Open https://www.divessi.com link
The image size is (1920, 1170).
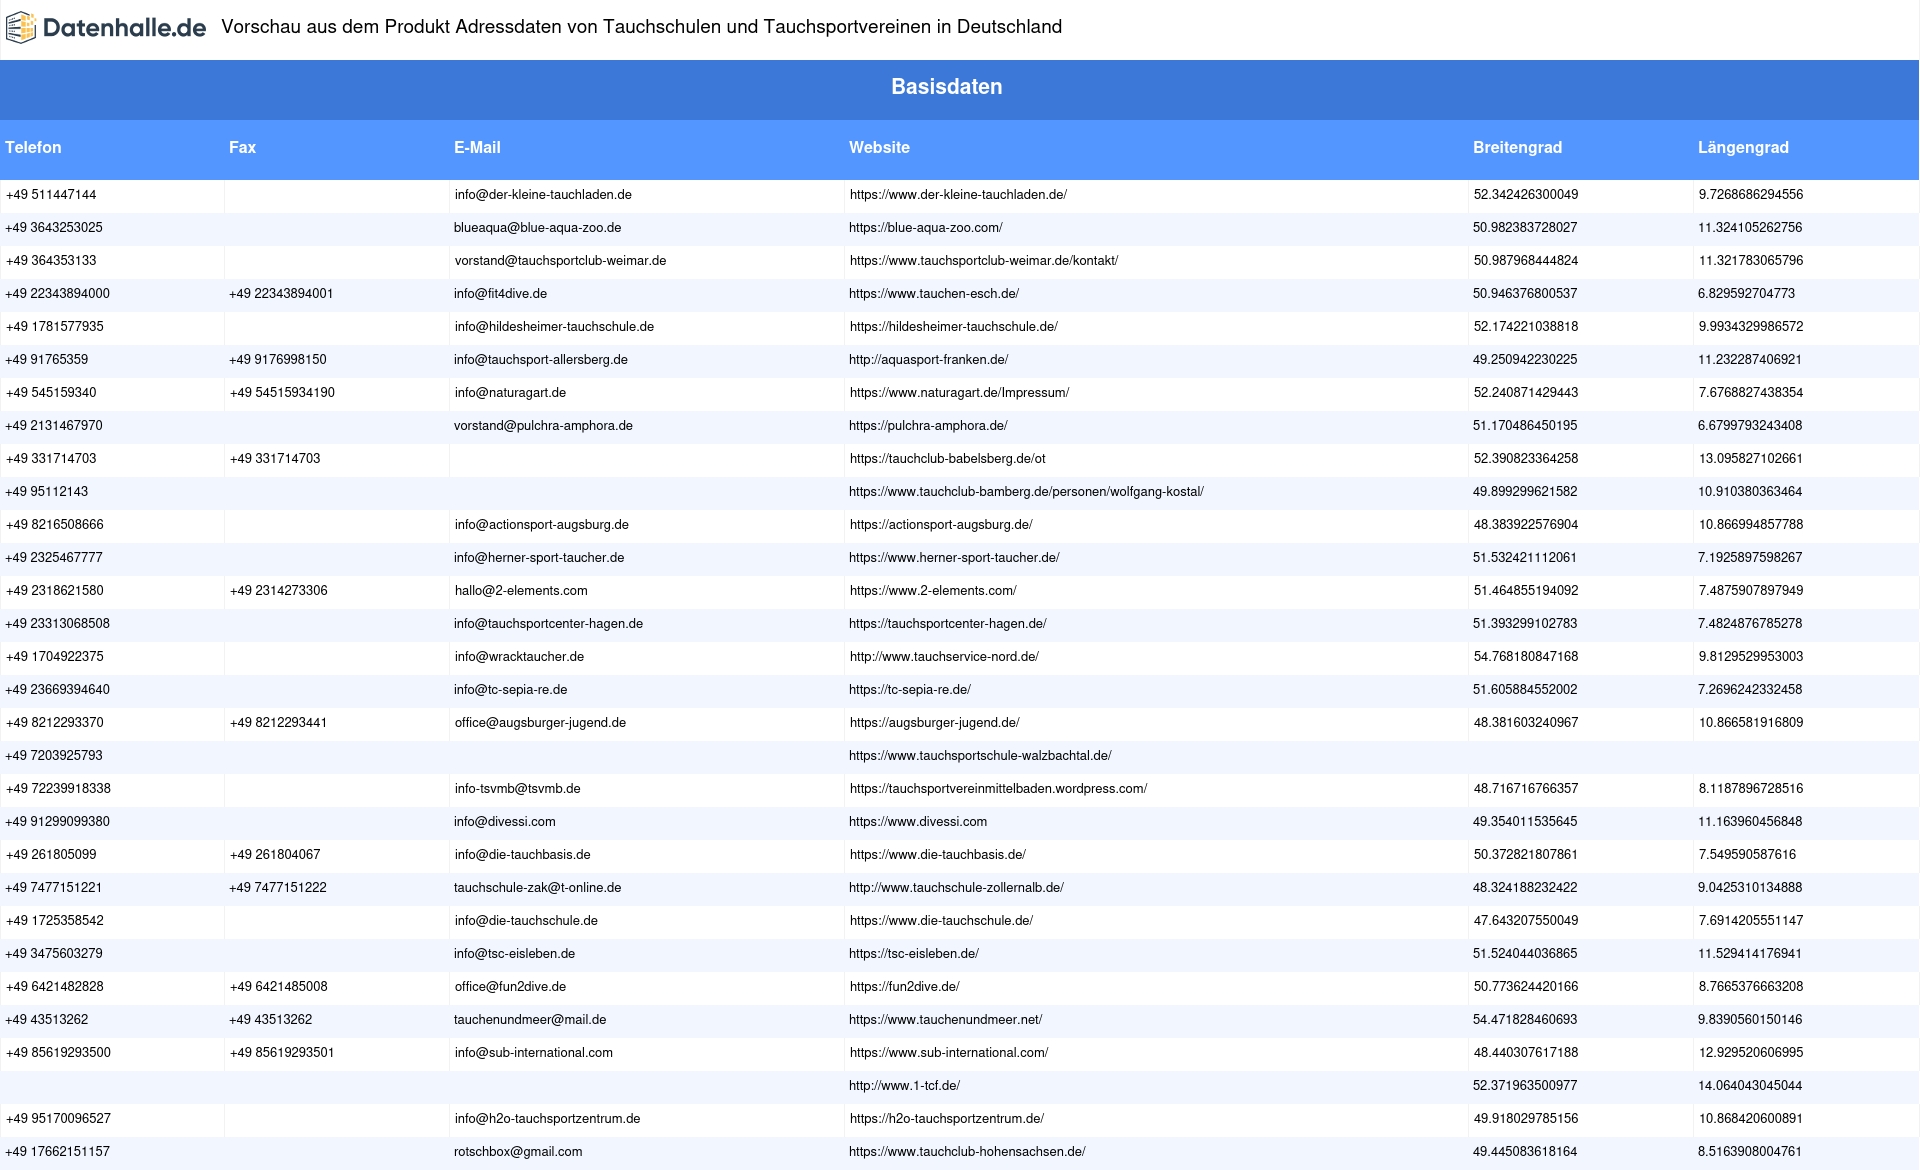[x=918, y=822]
